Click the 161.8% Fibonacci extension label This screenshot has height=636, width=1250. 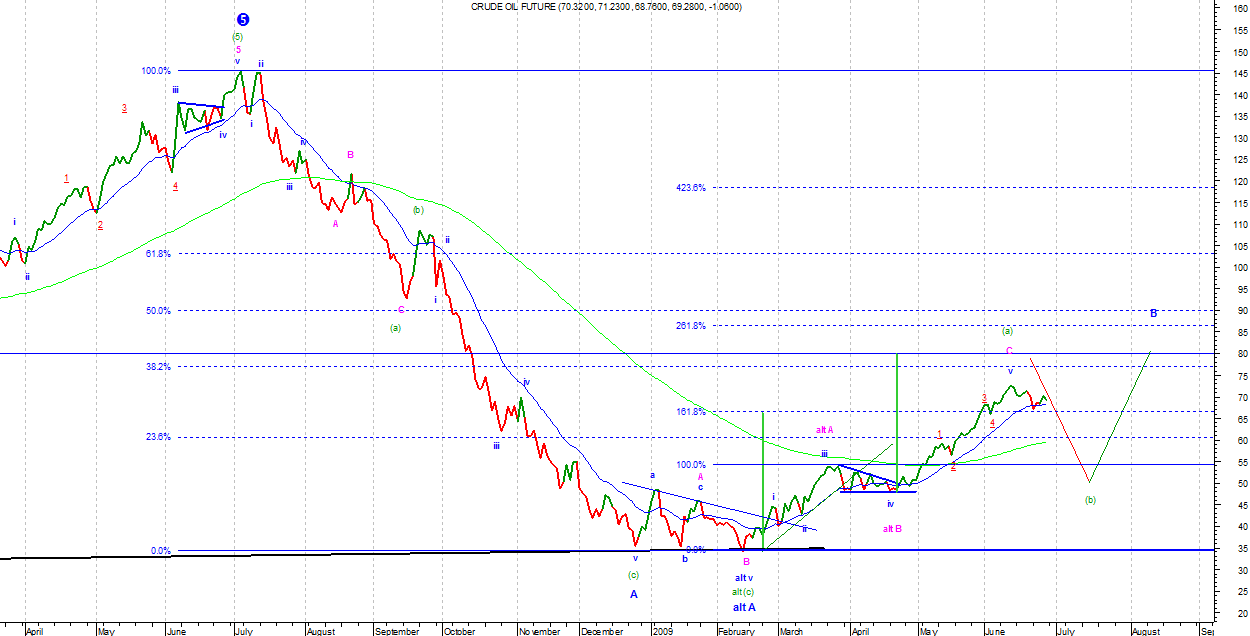click(691, 411)
